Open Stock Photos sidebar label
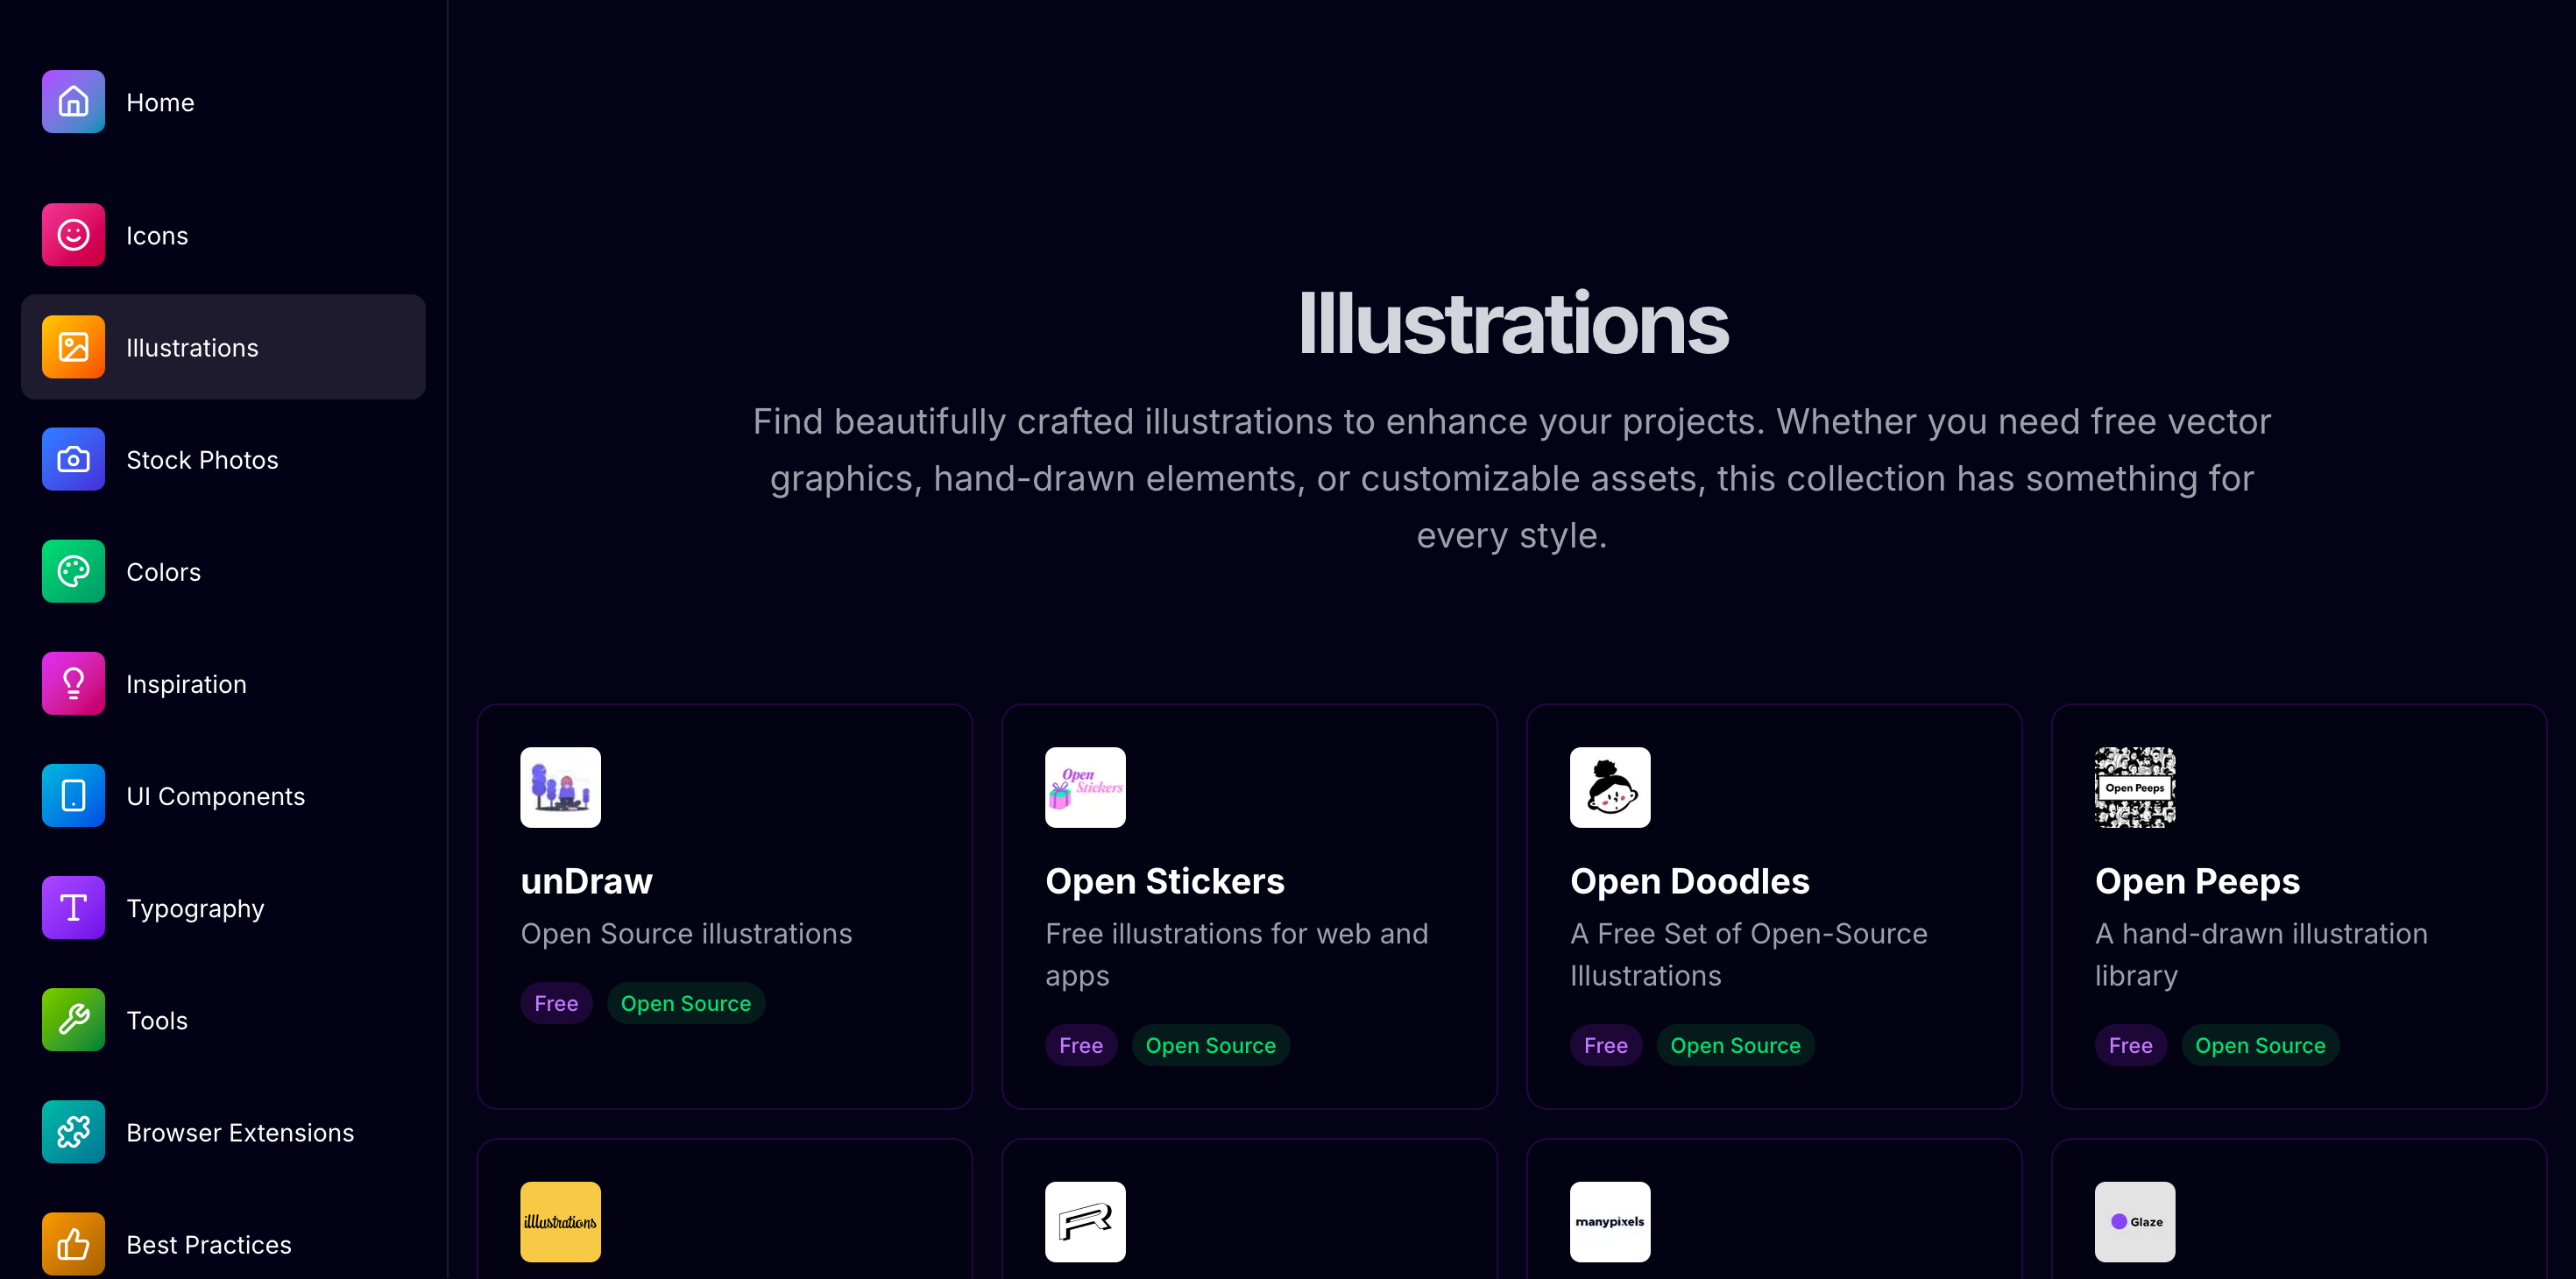The width and height of the screenshot is (2576, 1279). (202, 459)
